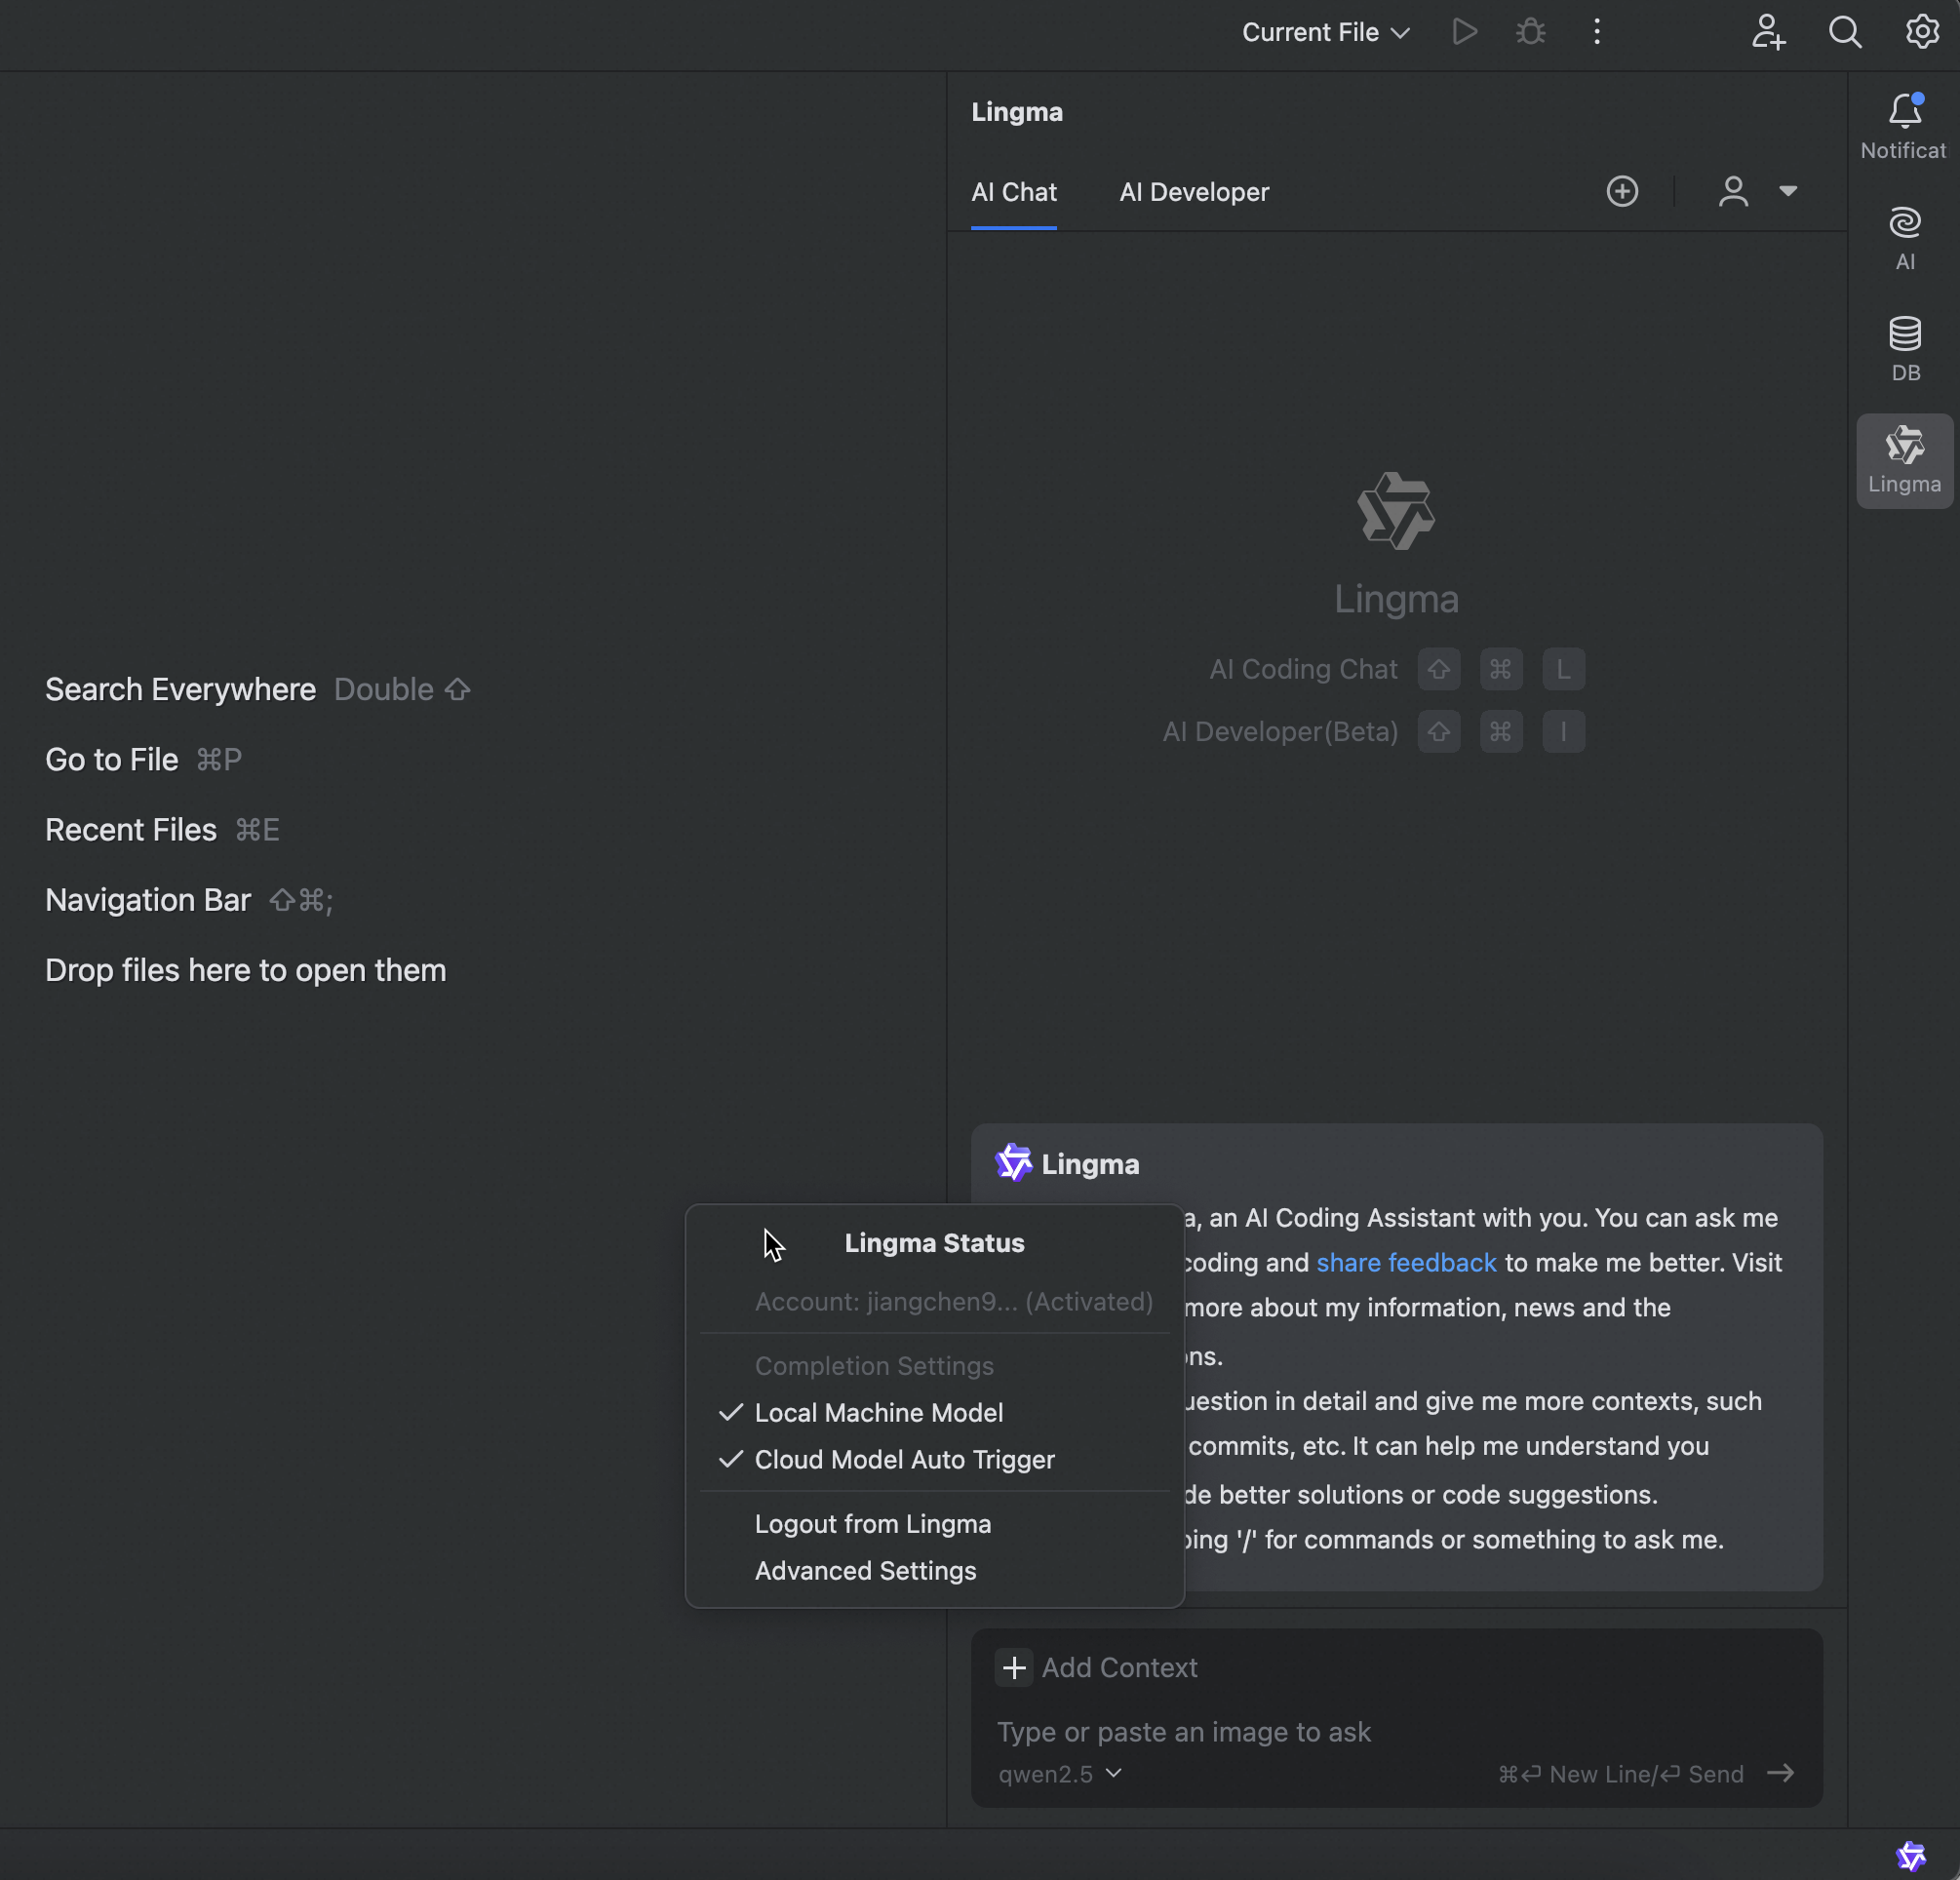Click the Account: jiangchen9... (Activated) entry

click(953, 1301)
